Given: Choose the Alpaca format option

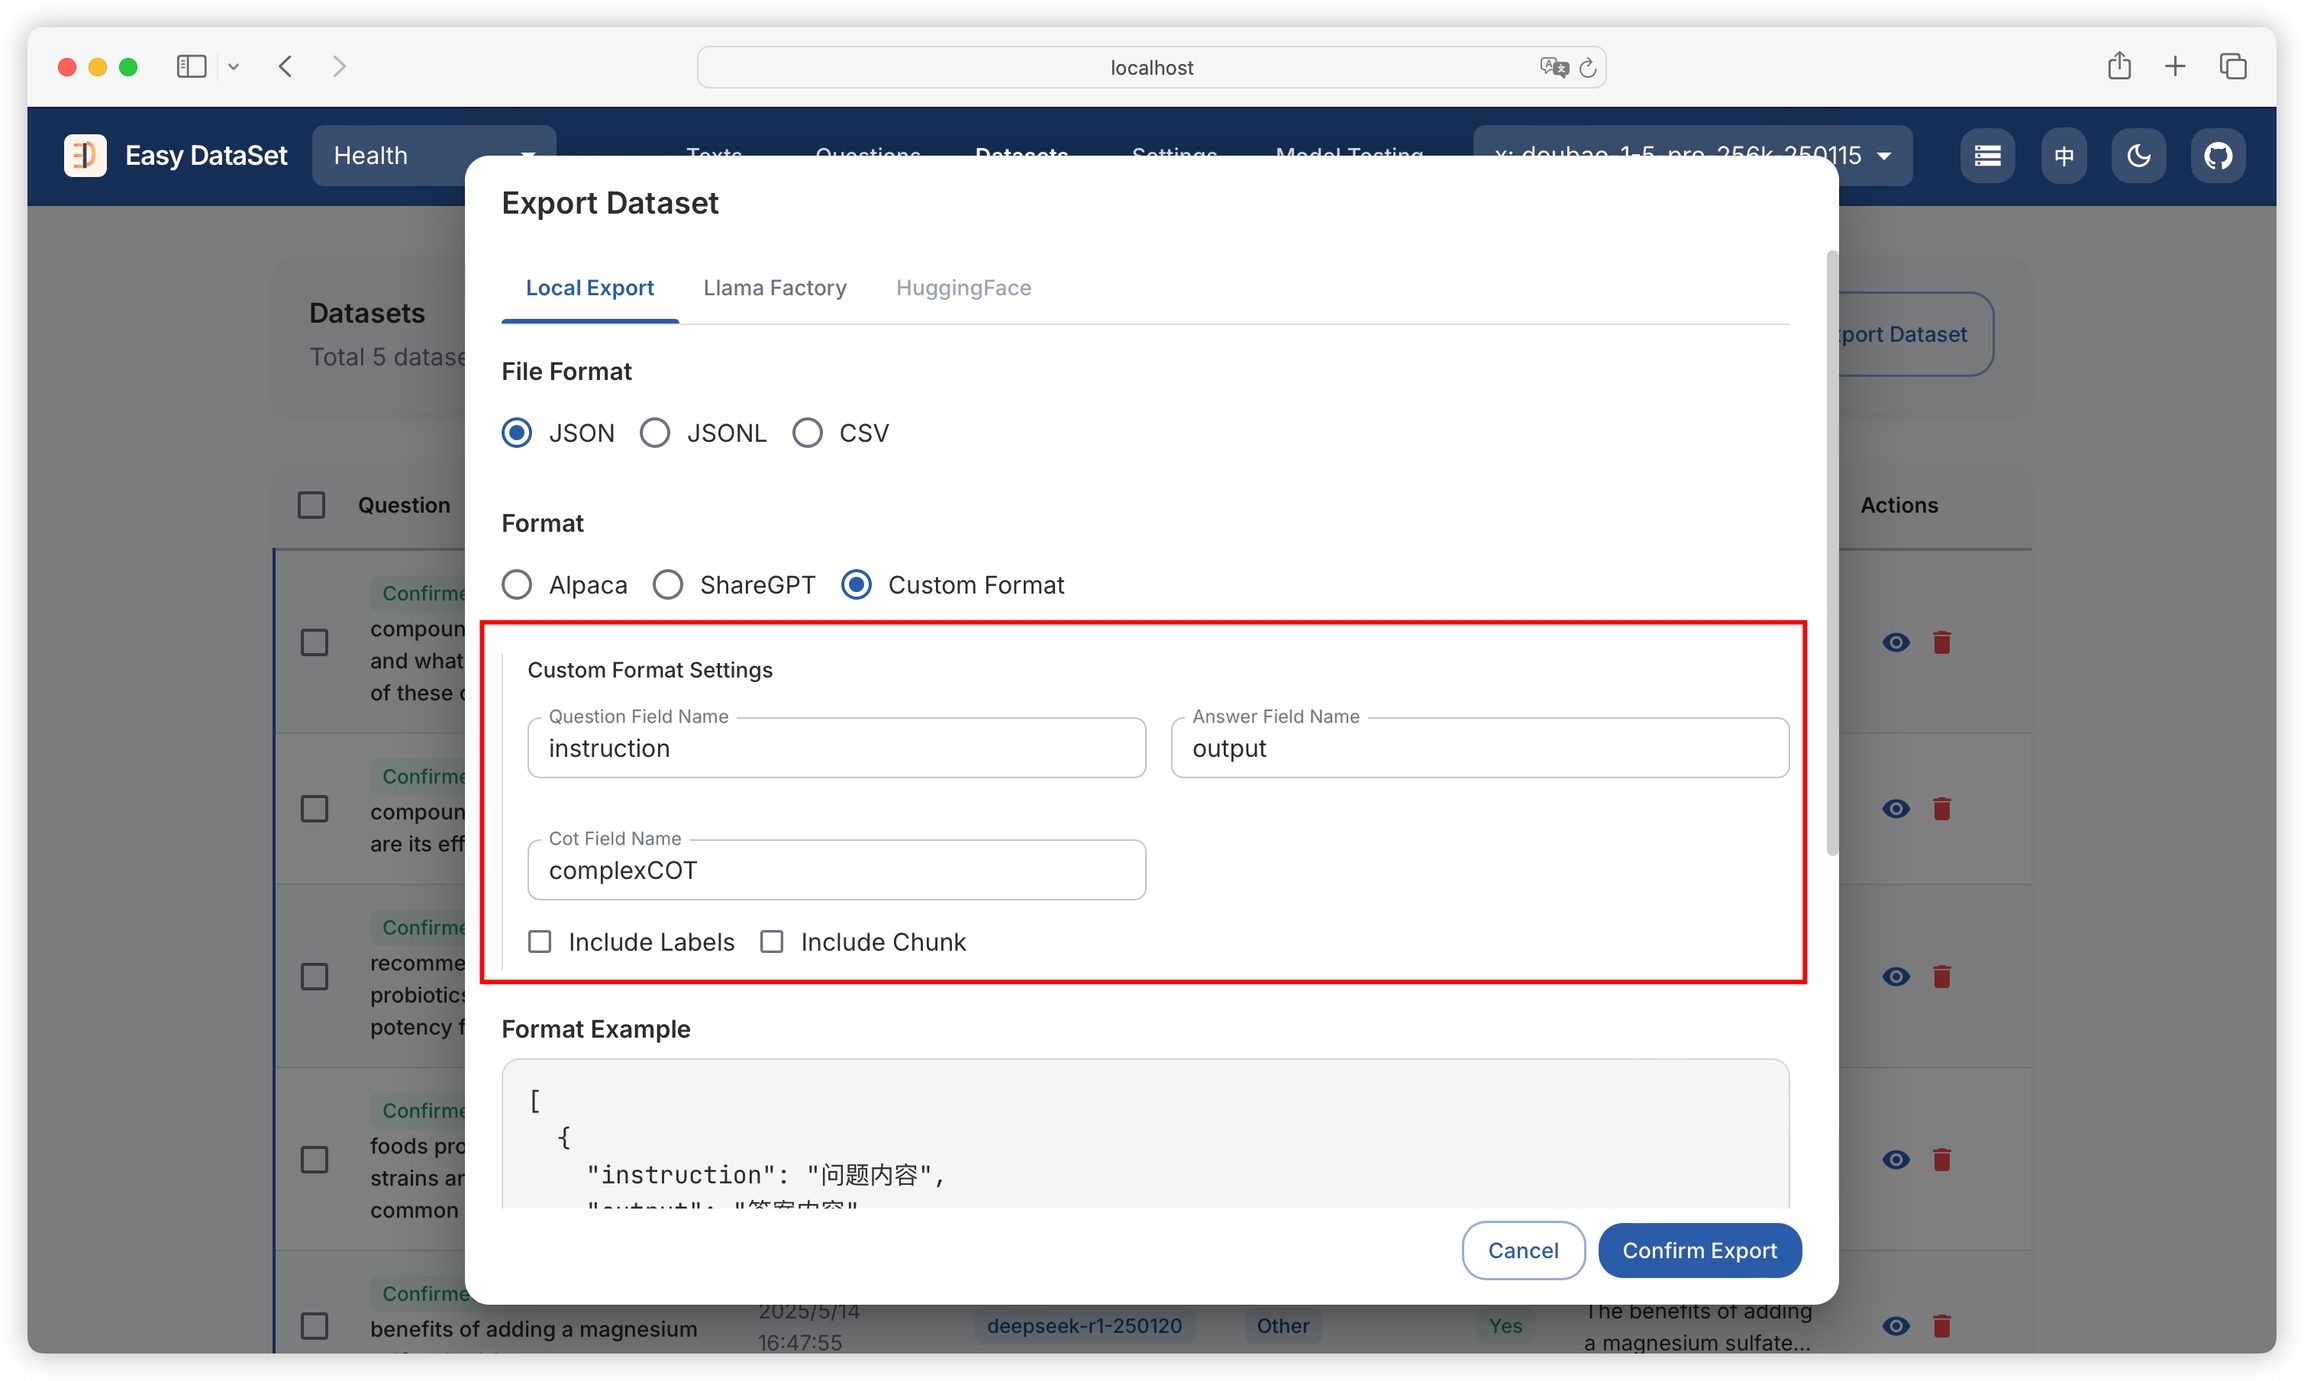Looking at the screenshot, I should tap(517, 585).
